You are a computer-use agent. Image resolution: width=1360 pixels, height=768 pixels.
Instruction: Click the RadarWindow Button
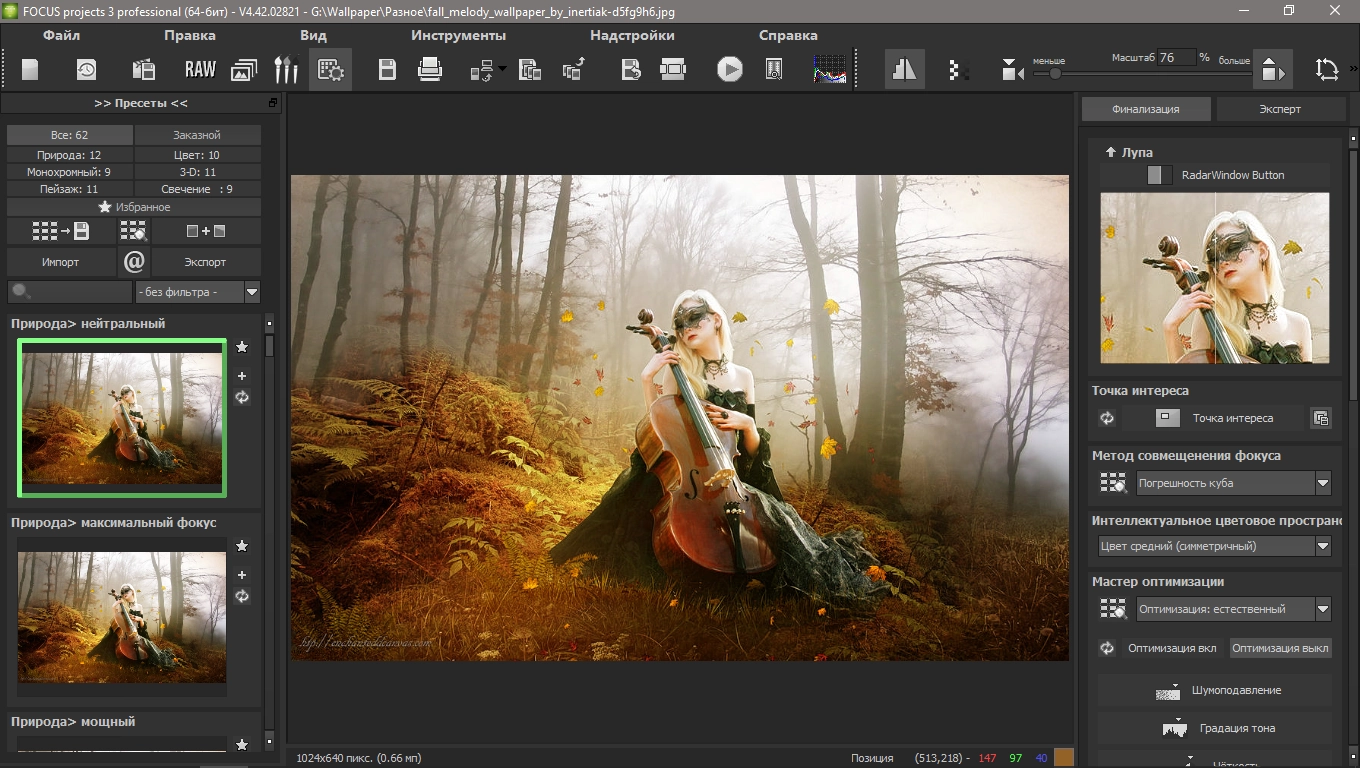1215,175
